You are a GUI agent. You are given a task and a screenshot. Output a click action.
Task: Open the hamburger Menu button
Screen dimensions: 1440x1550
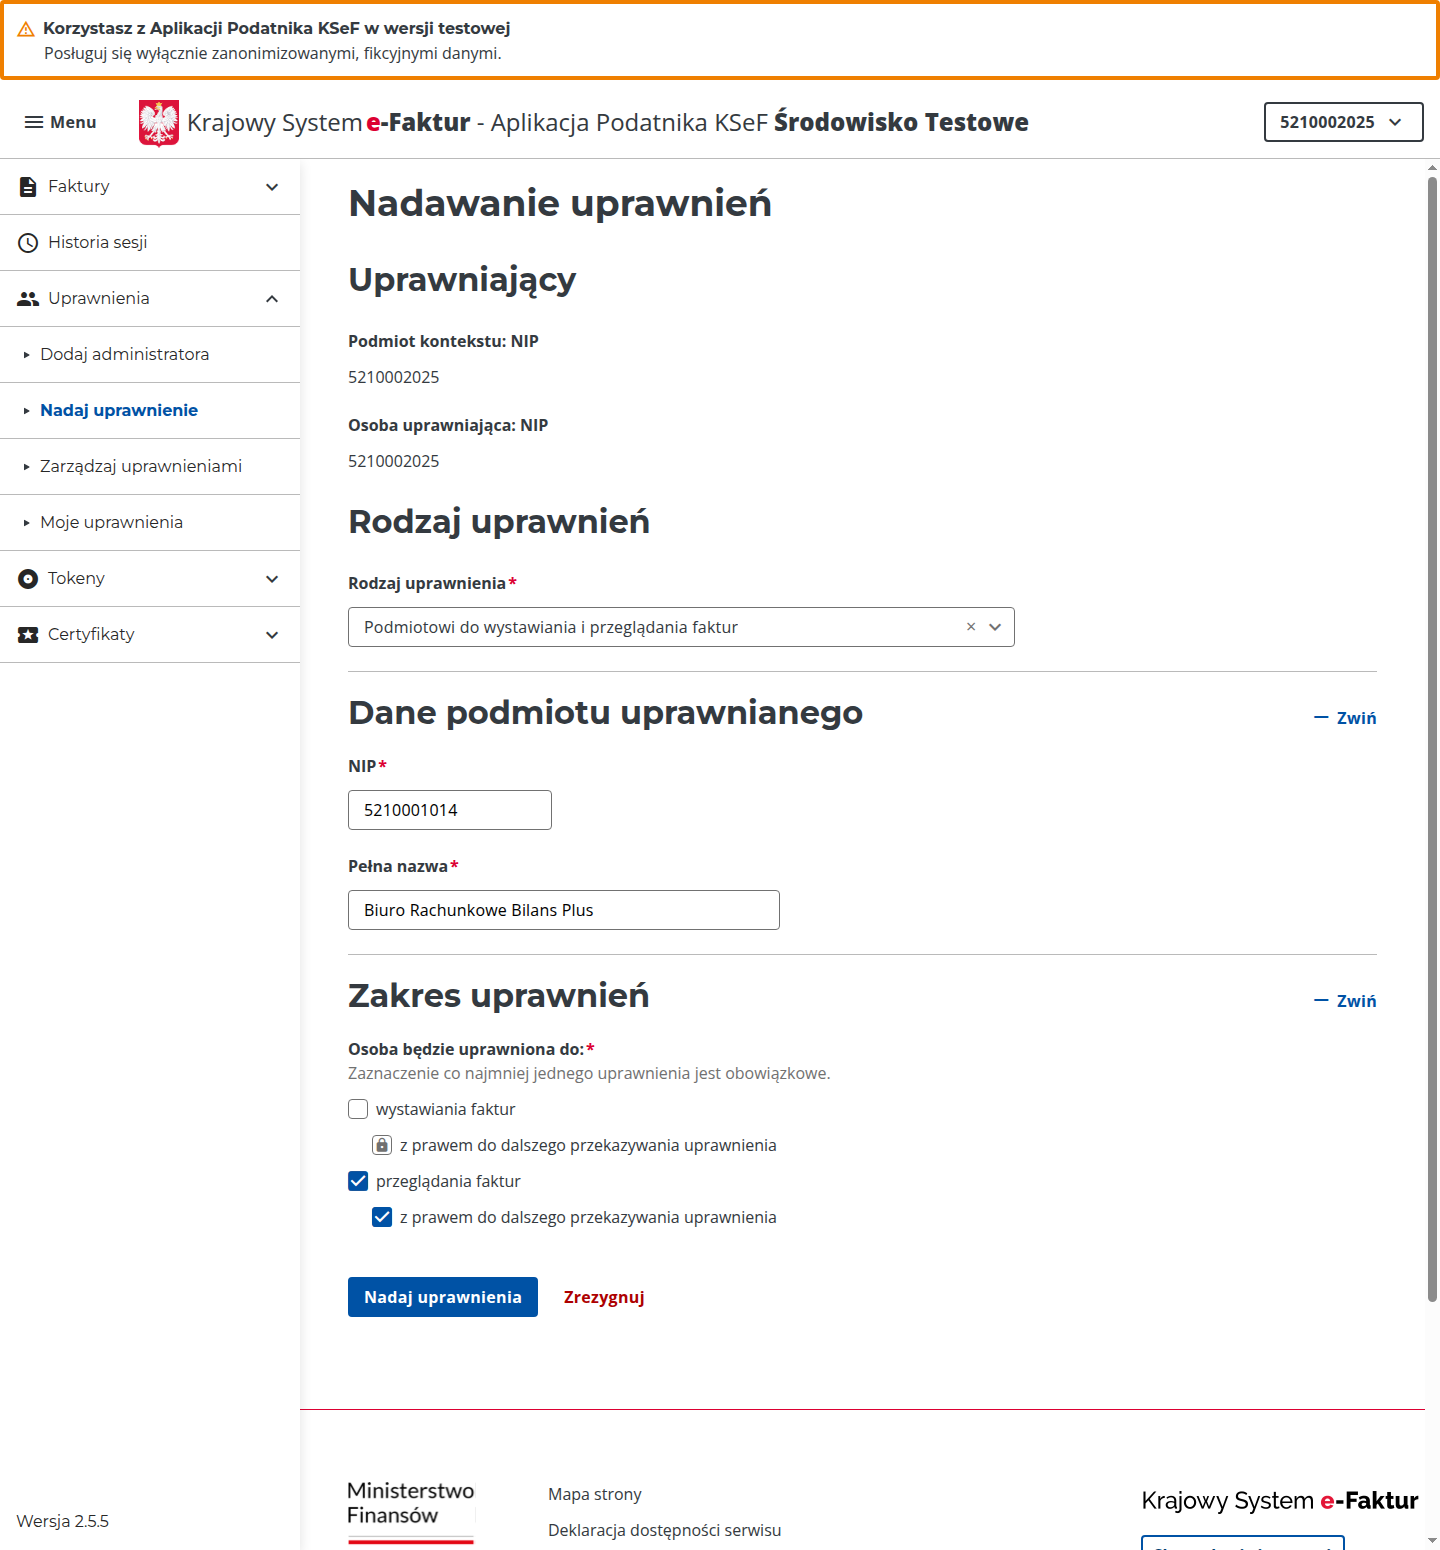coord(60,122)
